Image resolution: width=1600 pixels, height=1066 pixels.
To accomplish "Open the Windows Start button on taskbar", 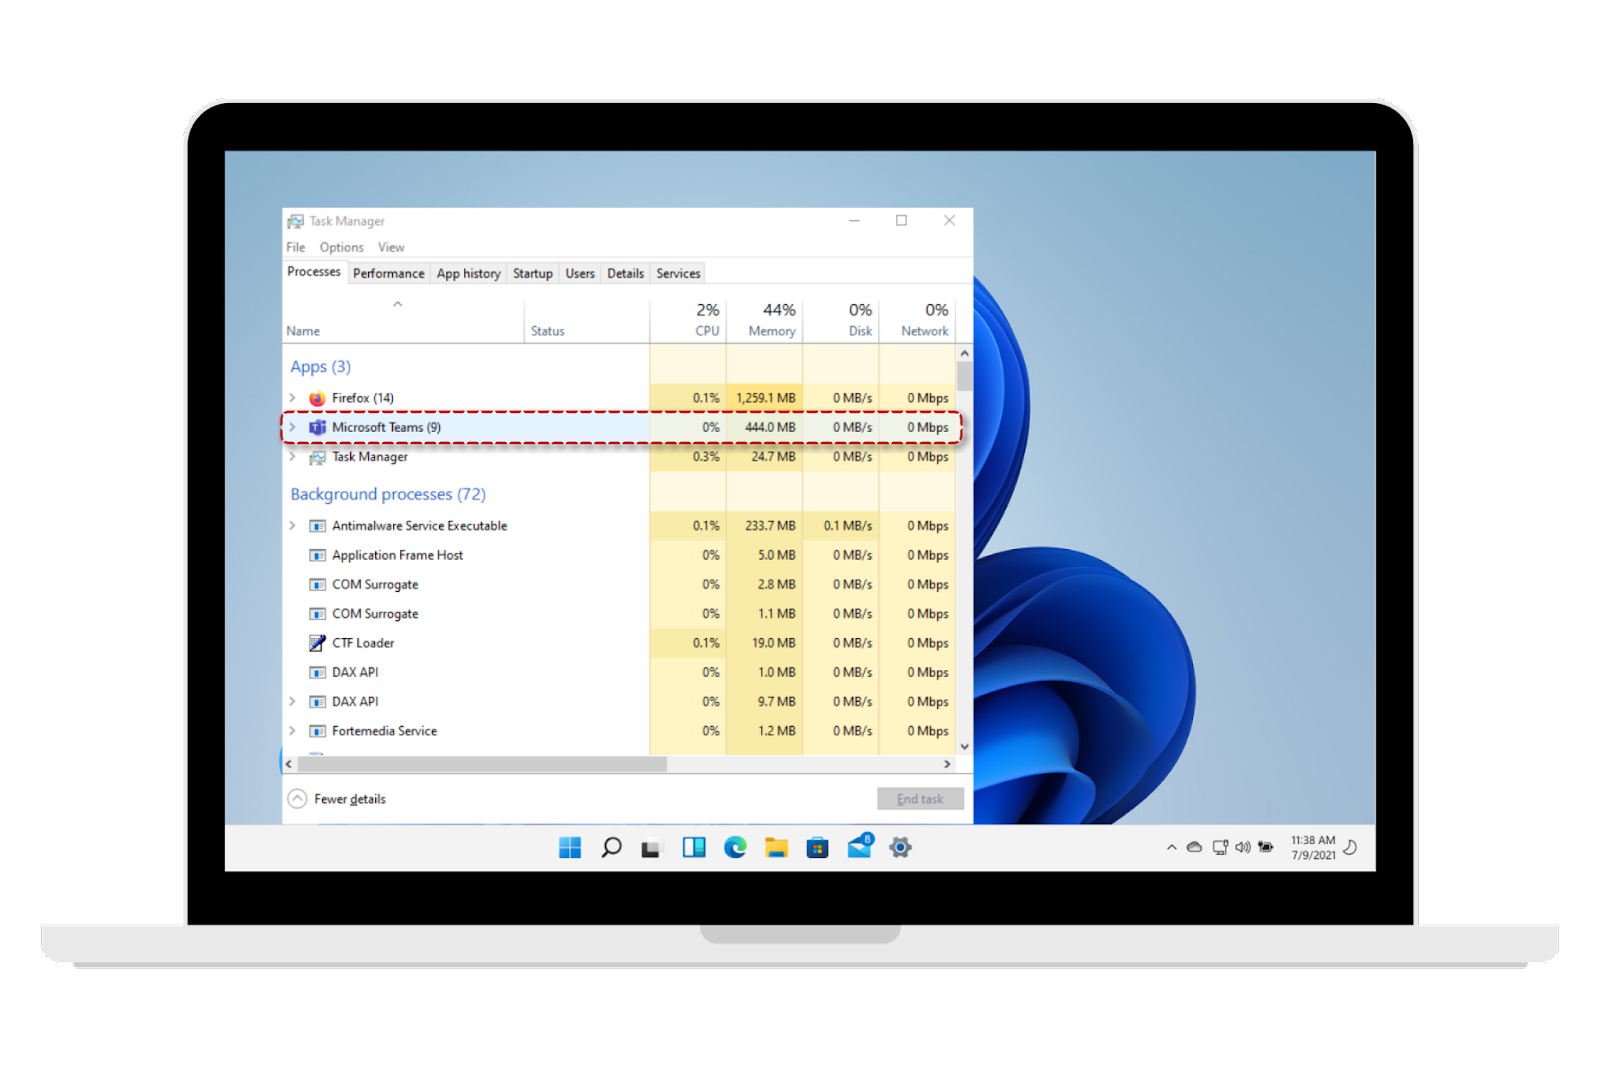I will coord(570,848).
